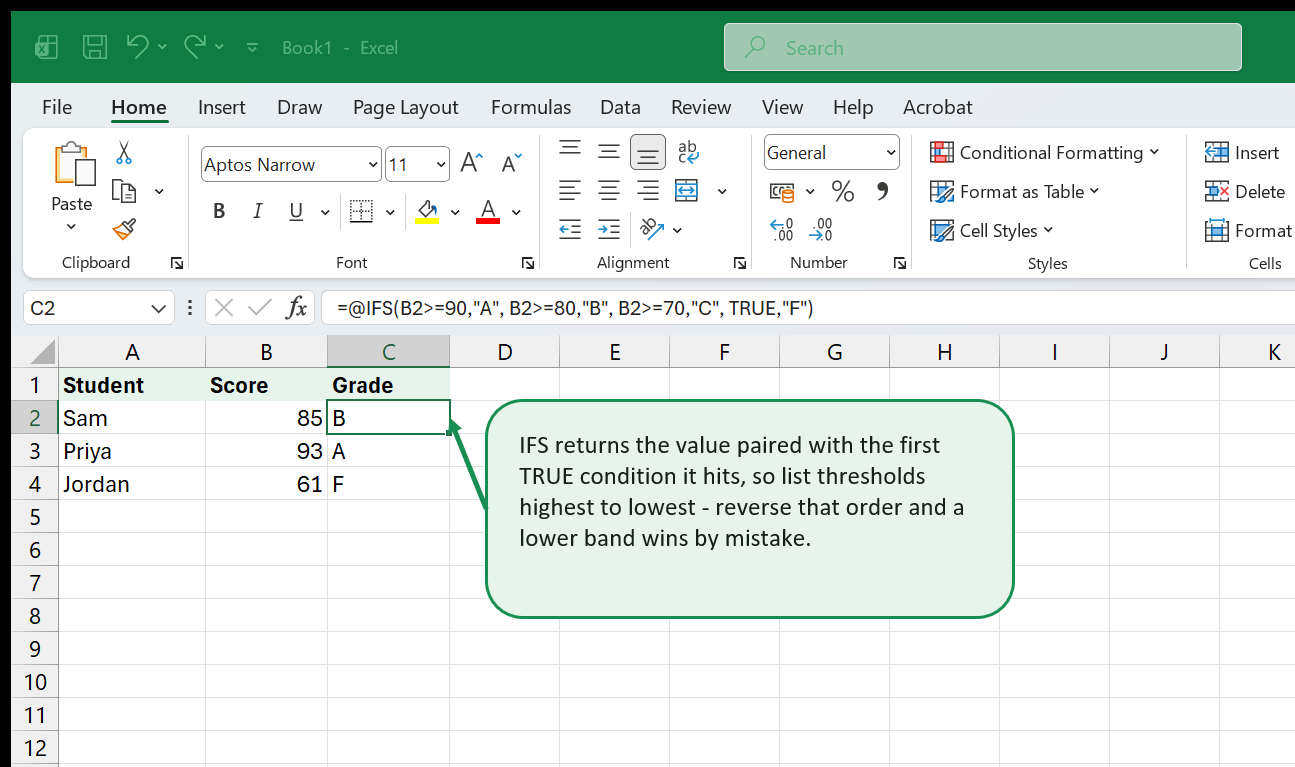Toggle italic formatting
The width and height of the screenshot is (1295, 767).
pos(258,211)
